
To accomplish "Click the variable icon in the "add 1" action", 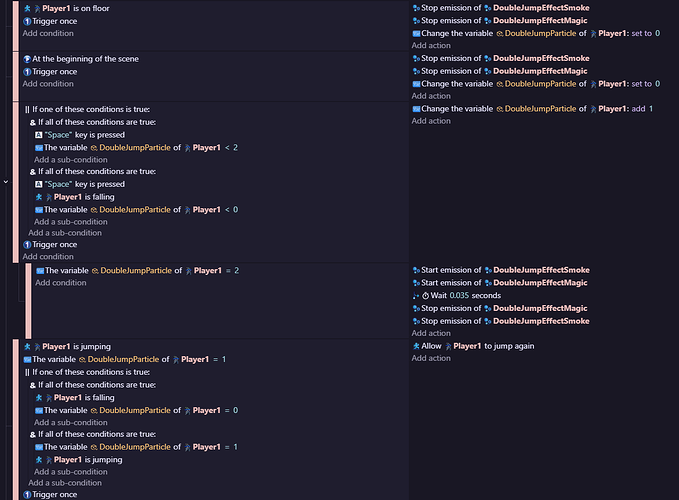I will click(x=416, y=109).
